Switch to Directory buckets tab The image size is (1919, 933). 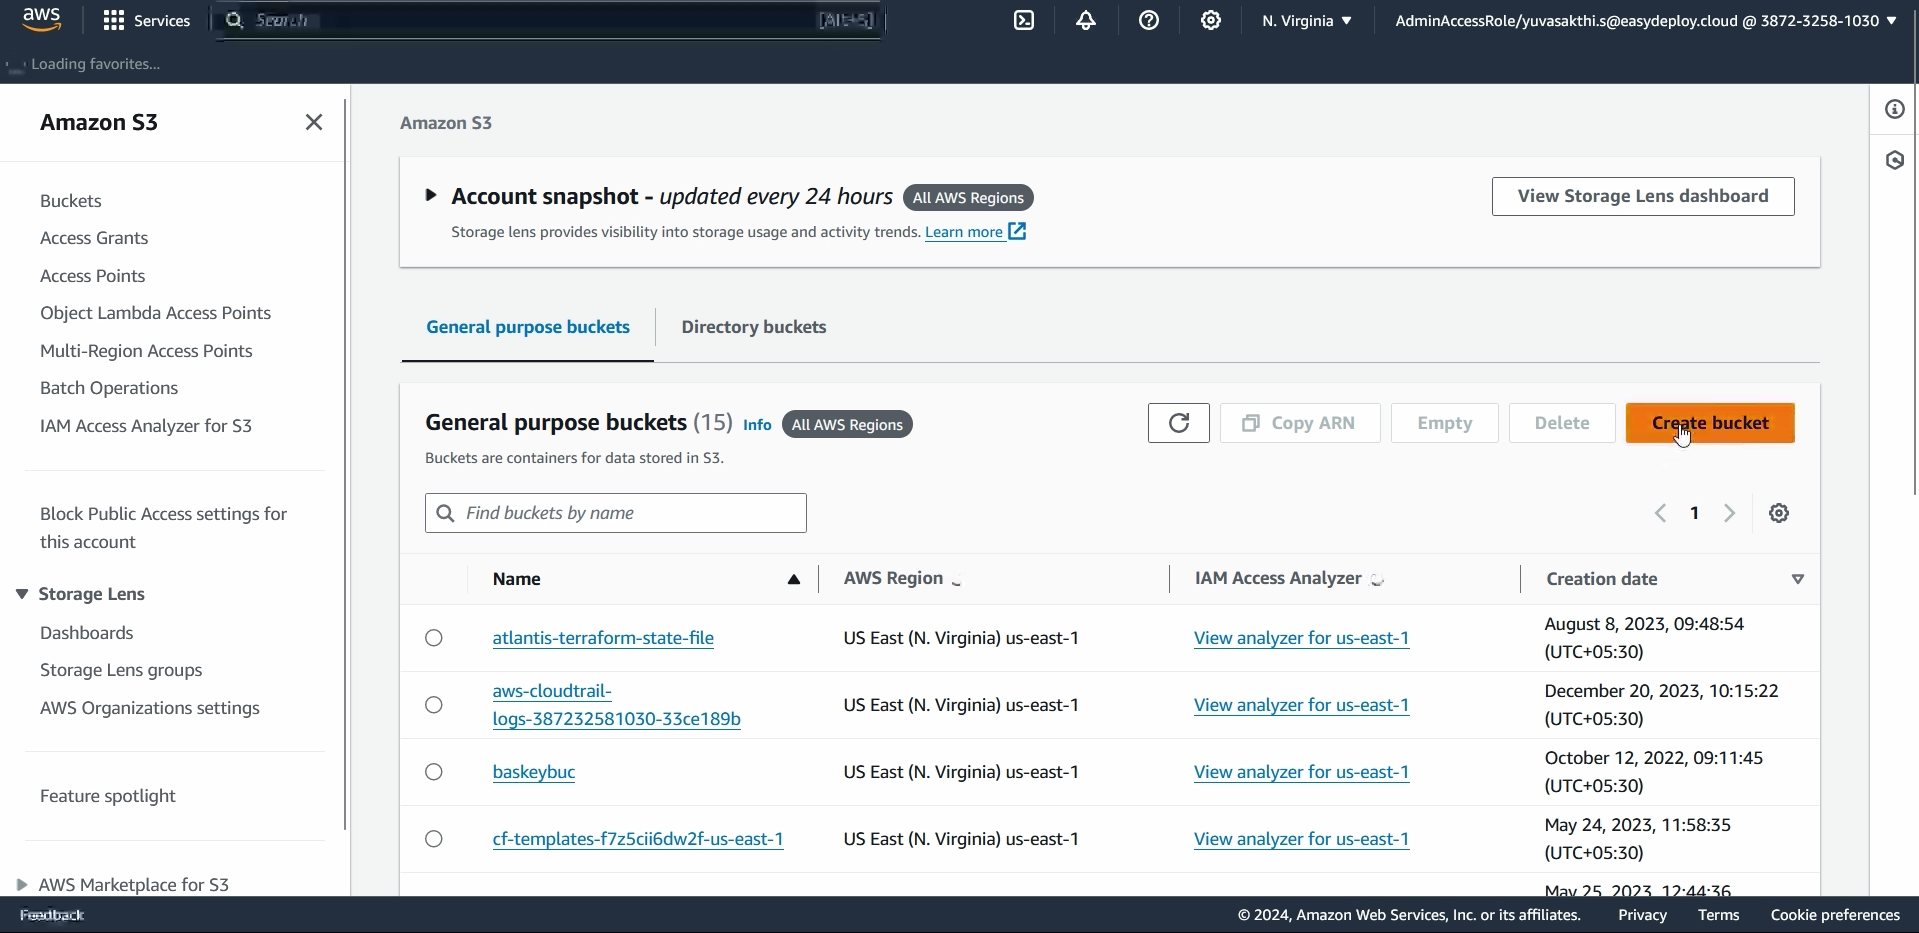click(x=754, y=327)
